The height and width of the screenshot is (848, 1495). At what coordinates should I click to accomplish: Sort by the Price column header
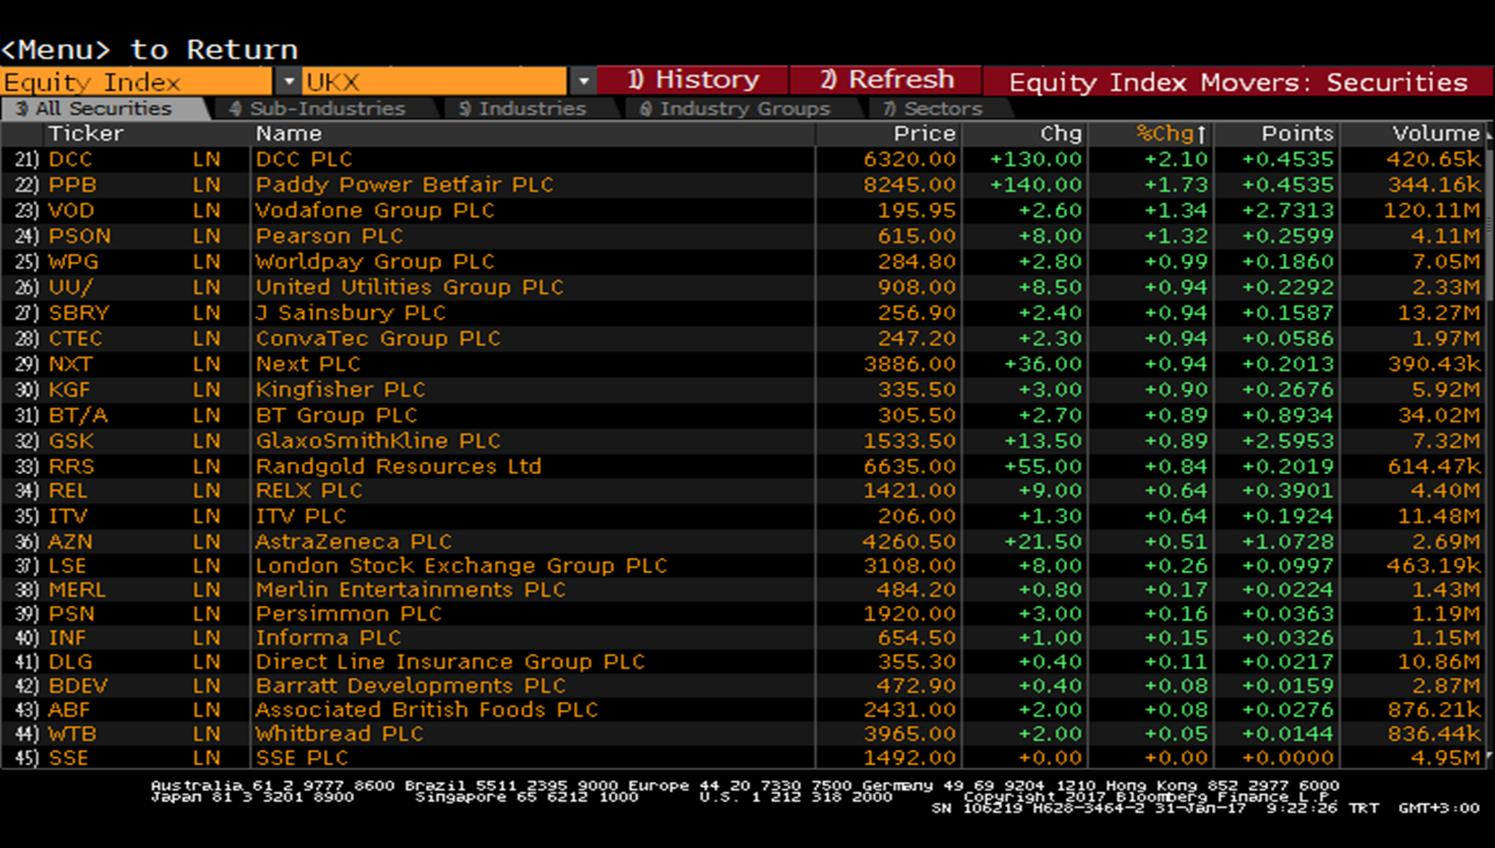point(925,133)
